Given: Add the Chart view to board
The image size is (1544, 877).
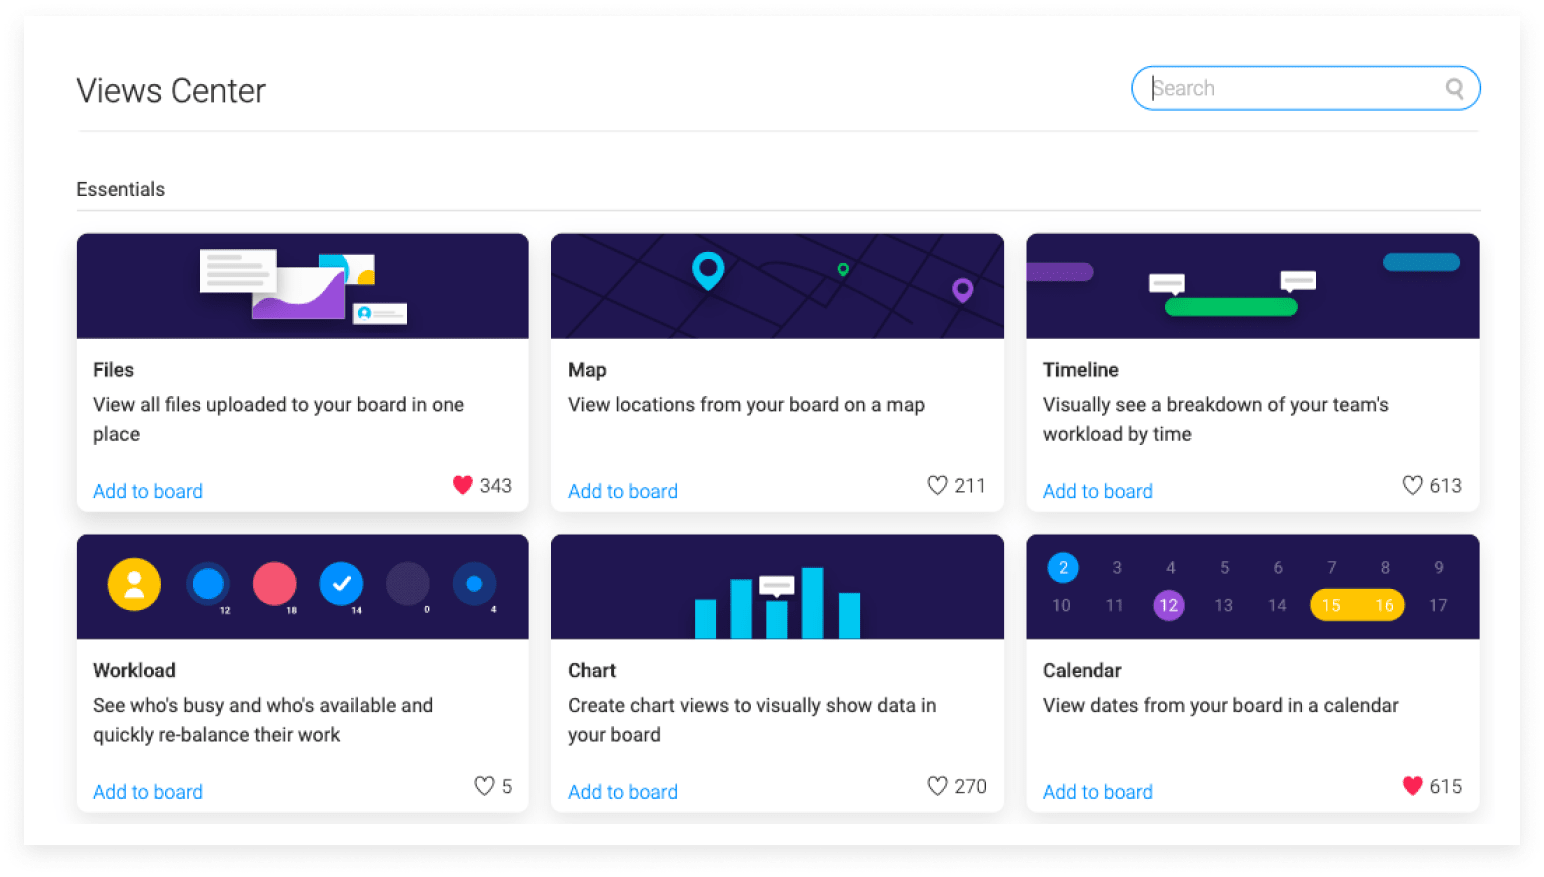Looking at the screenshot, I should pos(623,792).
